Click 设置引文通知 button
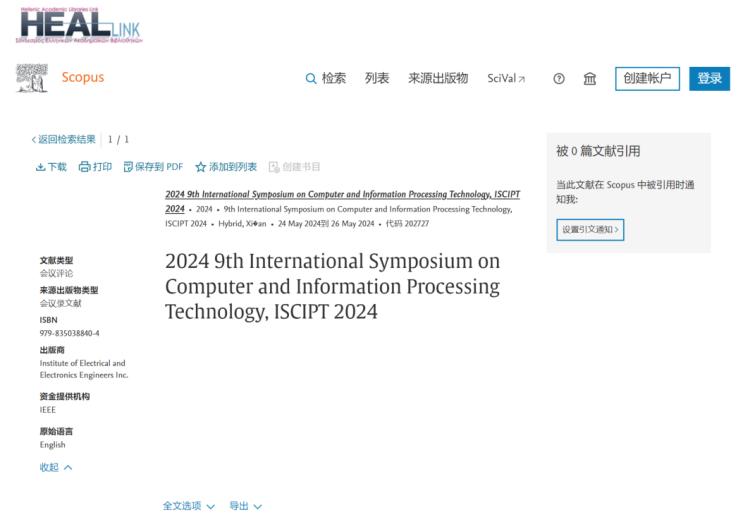Image resolution: width=743 pixels, height=522 pixels. click(590, 230)
